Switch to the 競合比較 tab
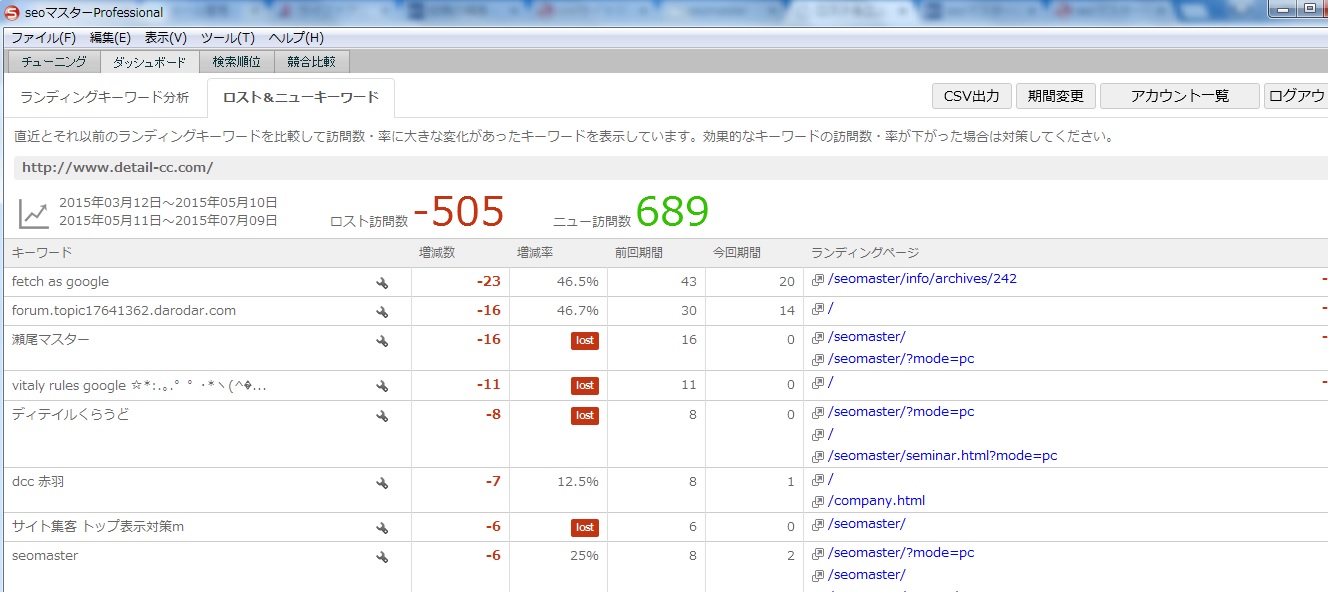1328x592 pixels. [x=311, y=62]
